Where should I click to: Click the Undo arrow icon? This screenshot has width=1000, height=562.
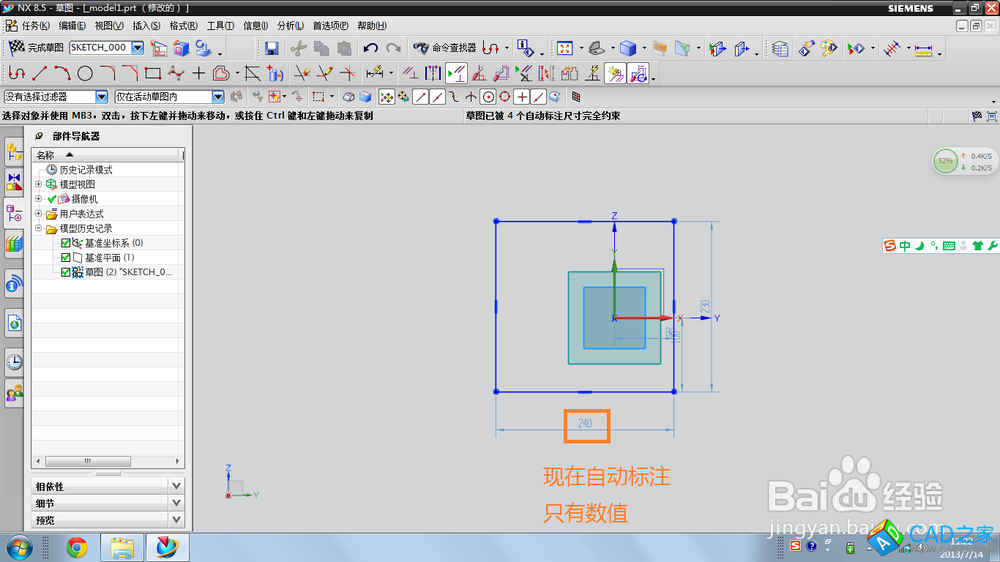[371, 48]
